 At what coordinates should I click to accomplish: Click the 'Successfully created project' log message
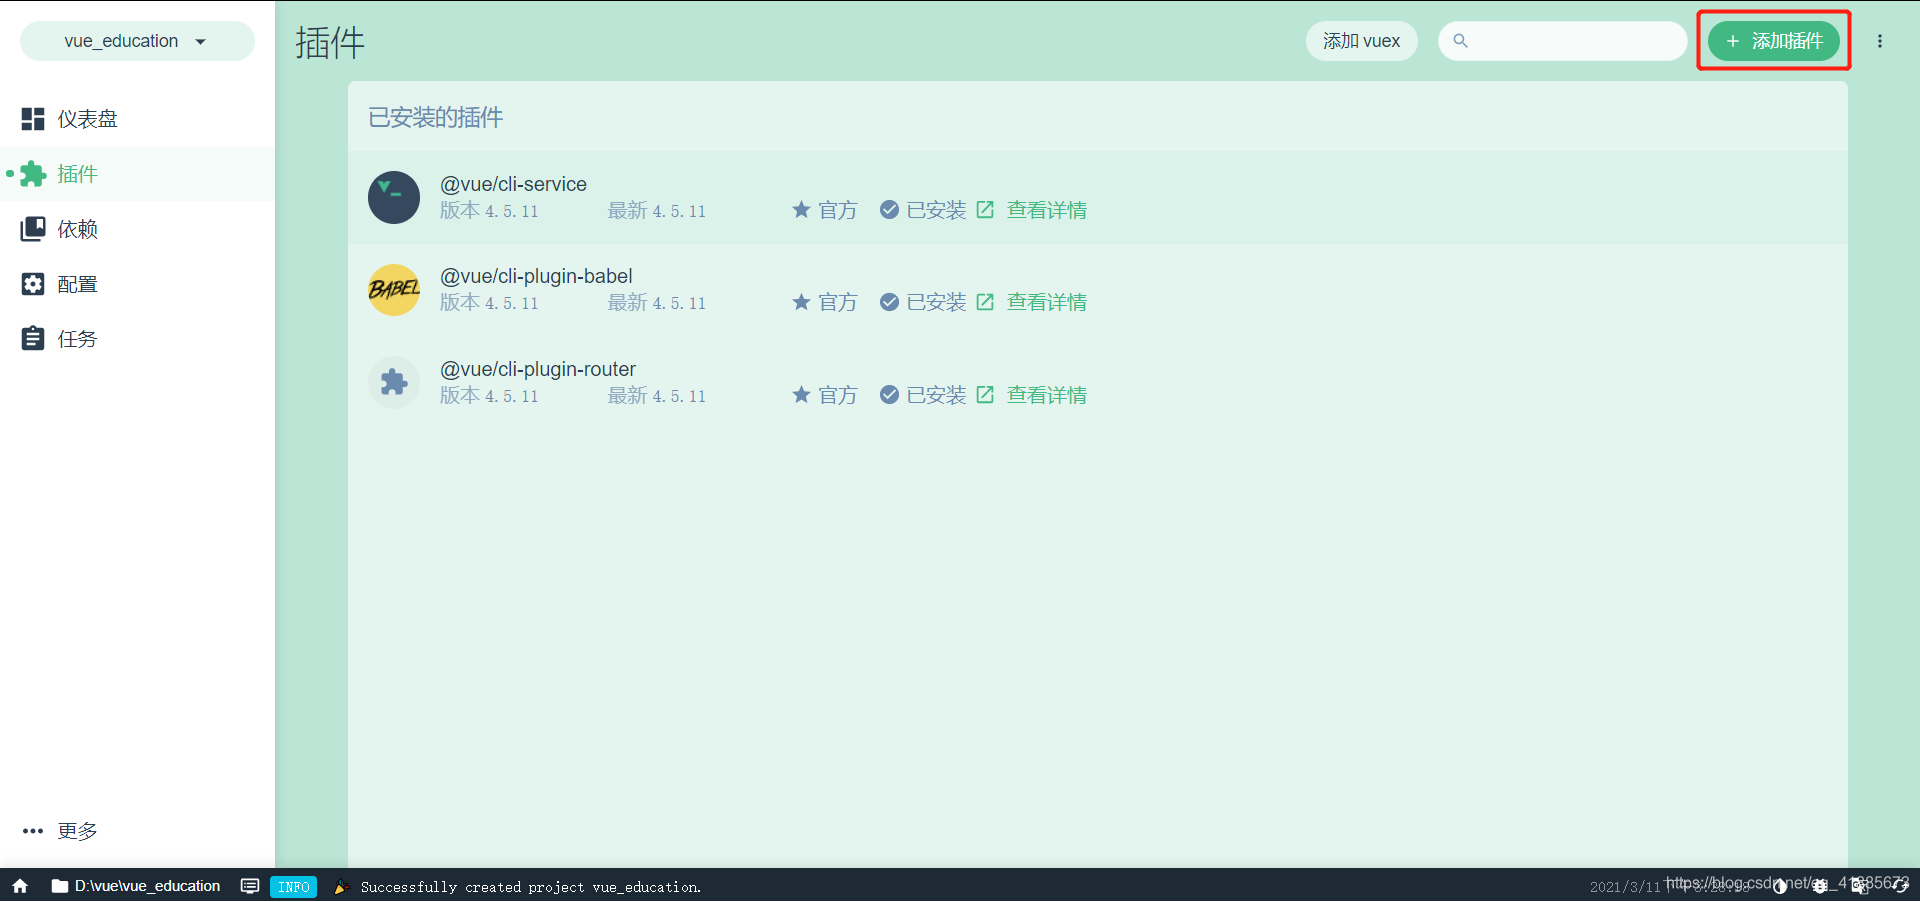pos(531,887)
